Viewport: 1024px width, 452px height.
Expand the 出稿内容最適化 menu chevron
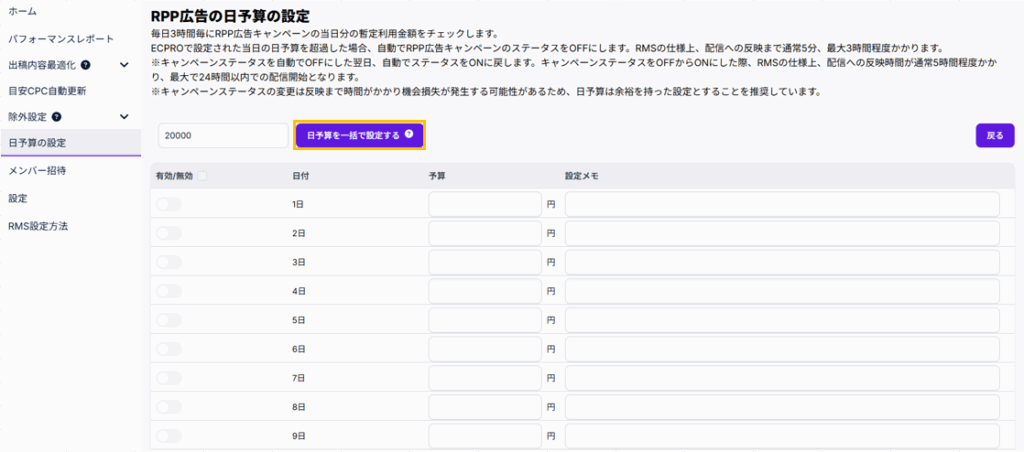pos(124,65)
